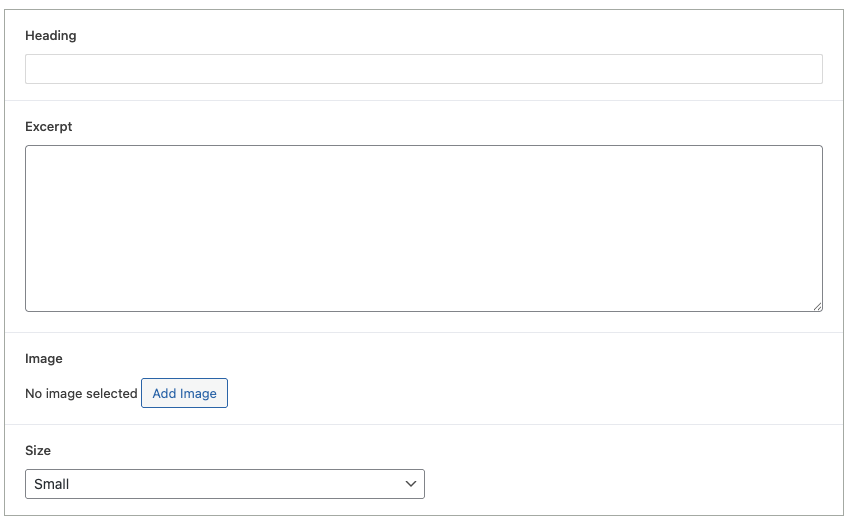Viewport: 850px width, 524px height.
Task: Click the message left of Add Image
Action: tap(81, 394)
